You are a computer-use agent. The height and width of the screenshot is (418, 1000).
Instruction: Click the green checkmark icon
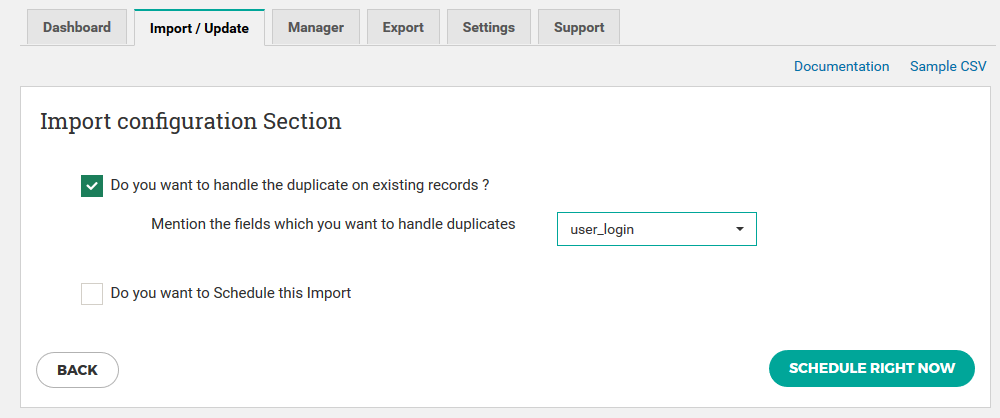pyautogui.click(x=92, y=186)
